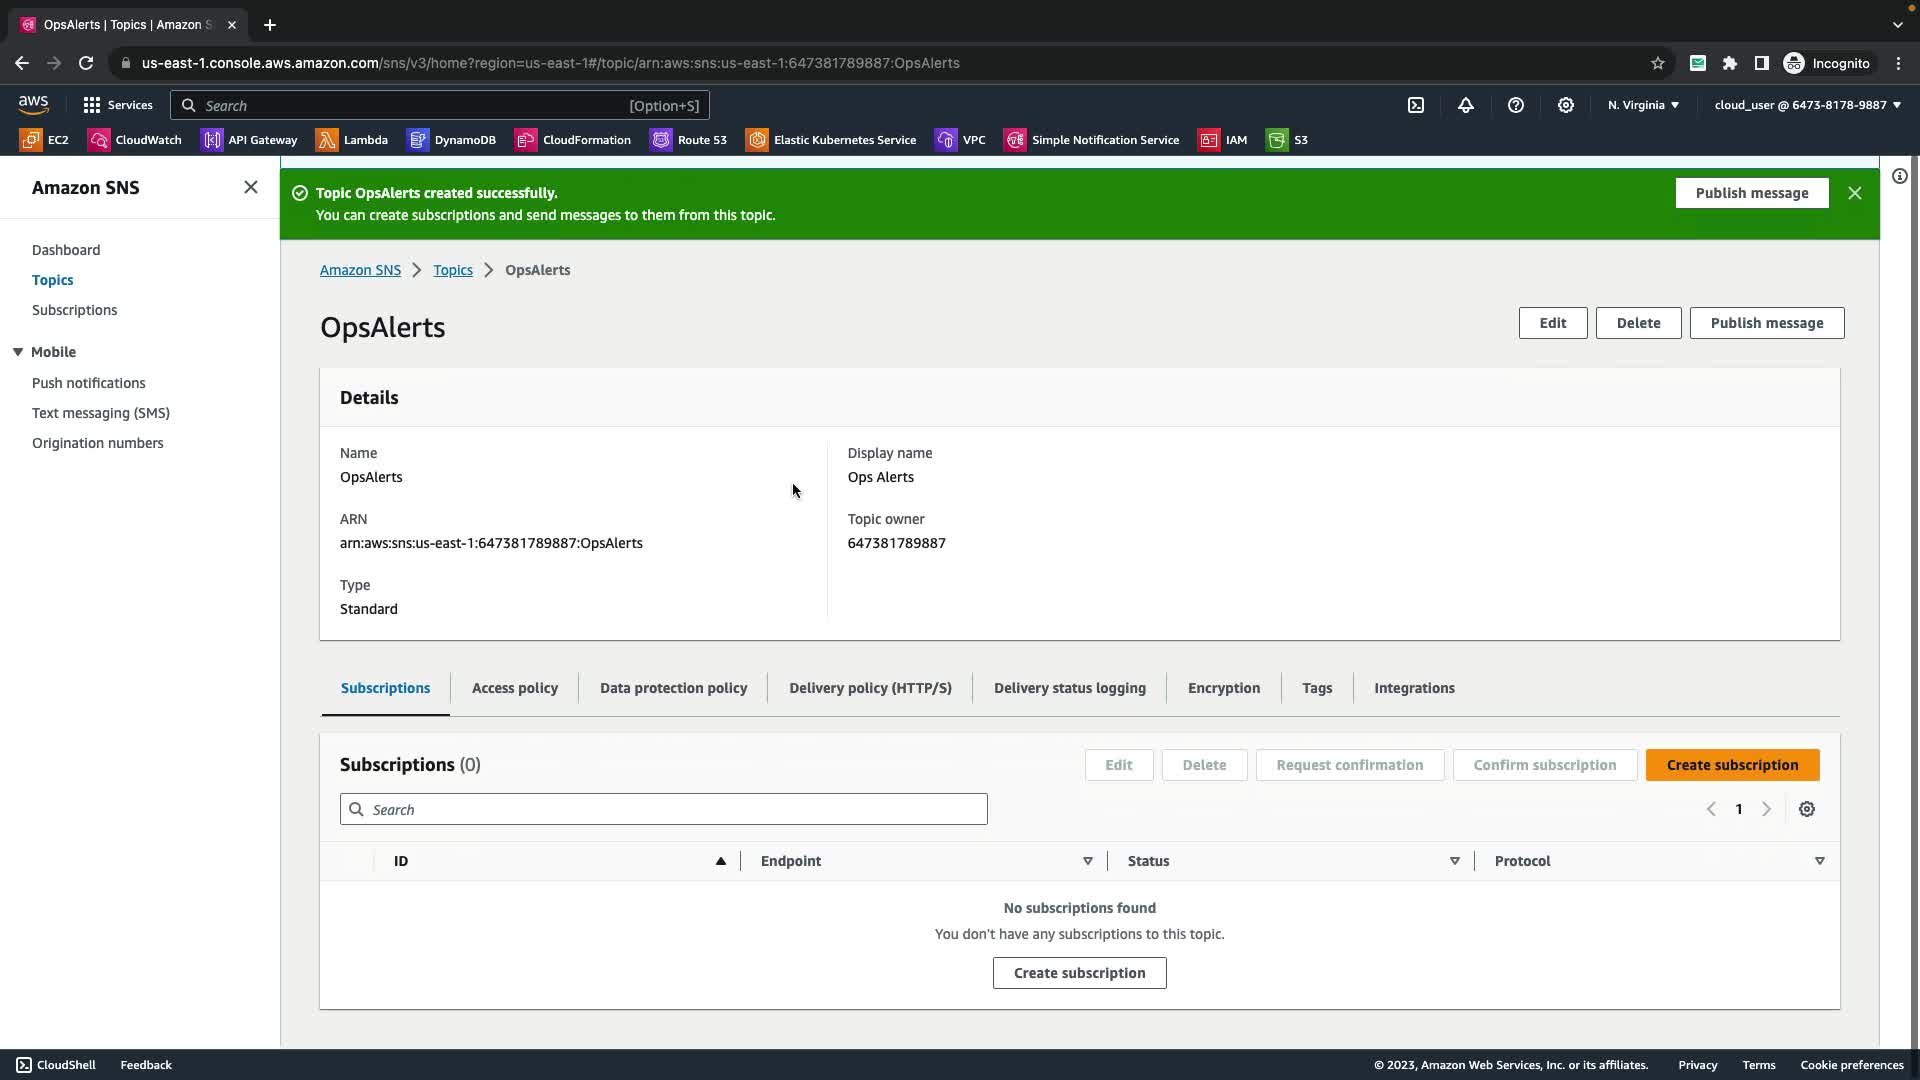This screenshot has width=1920, height=1080.
Task: Dismiss the green success banner
Action: click(x=1855, y=193)
